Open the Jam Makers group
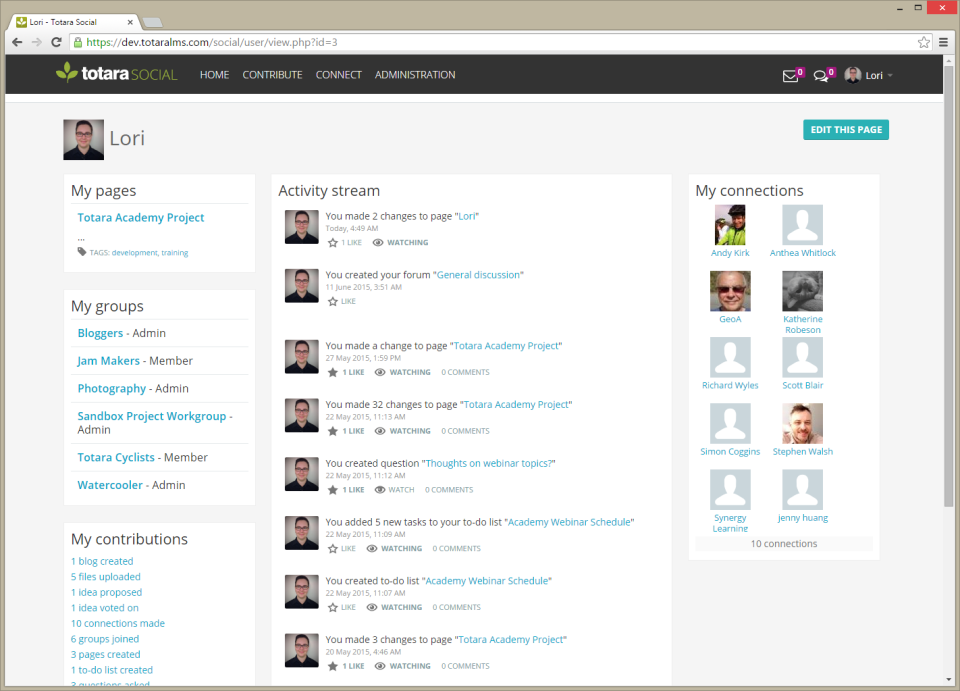 pyautogui.click(x=108, y=360)
